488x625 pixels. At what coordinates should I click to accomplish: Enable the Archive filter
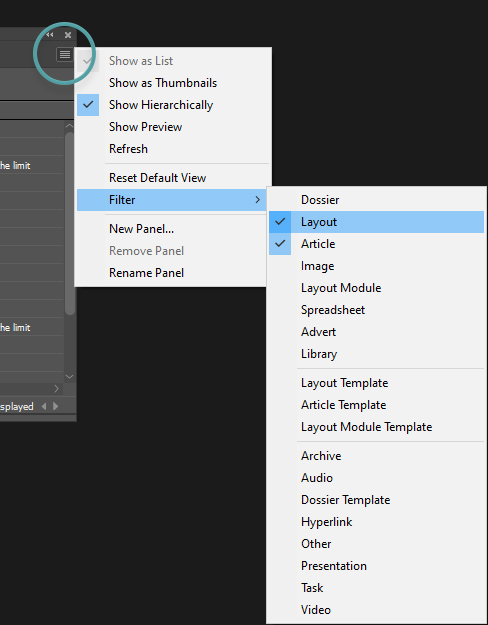pyautogui.click(x=376, y=456)
